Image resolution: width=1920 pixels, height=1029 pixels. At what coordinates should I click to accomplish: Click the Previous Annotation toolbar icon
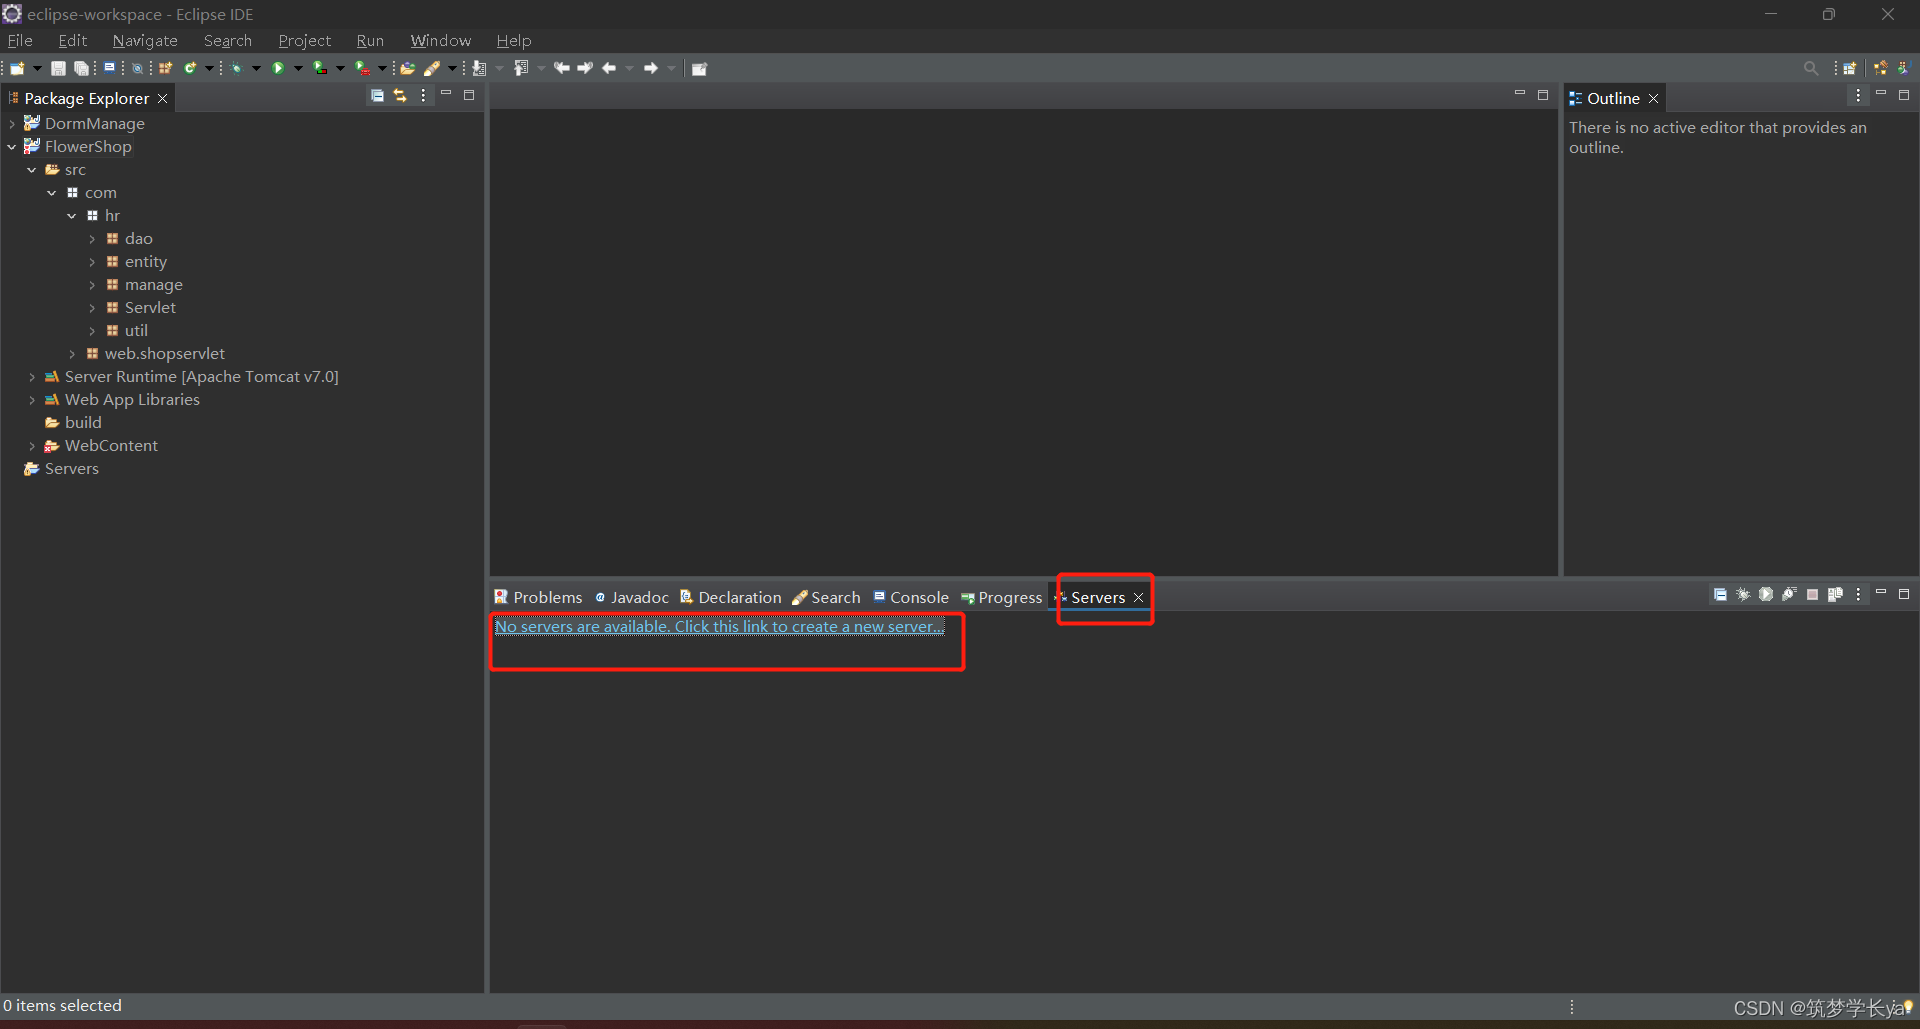pos(521,68)
